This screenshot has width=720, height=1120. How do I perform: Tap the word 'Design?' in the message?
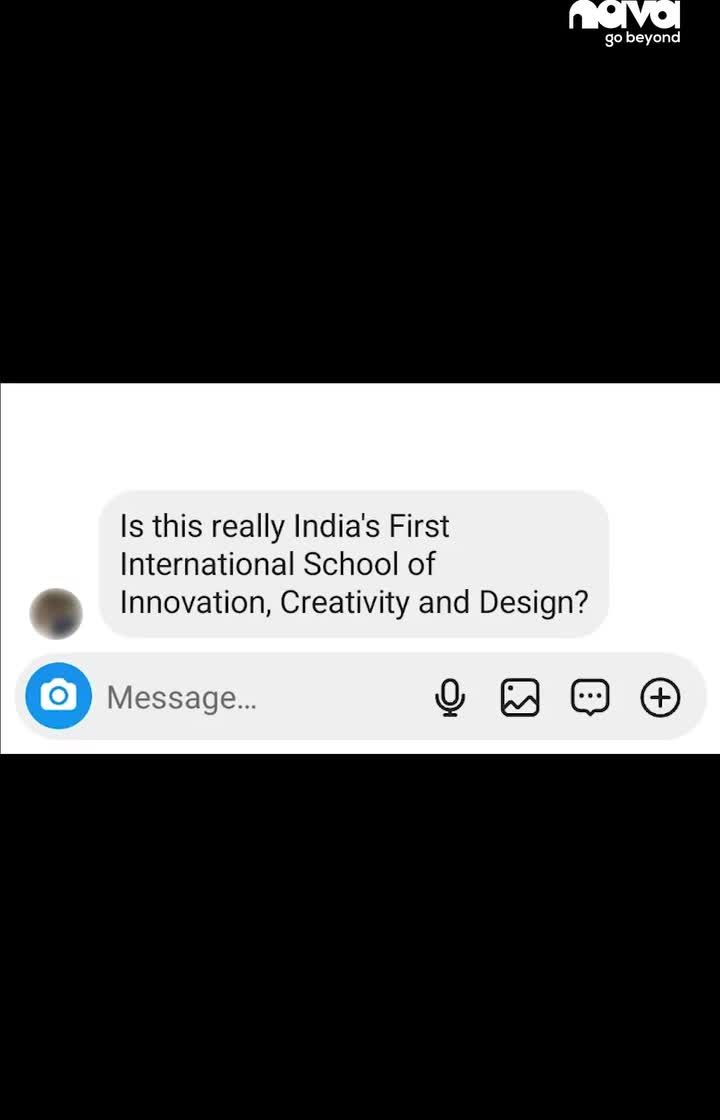click(x=534, y=602)
